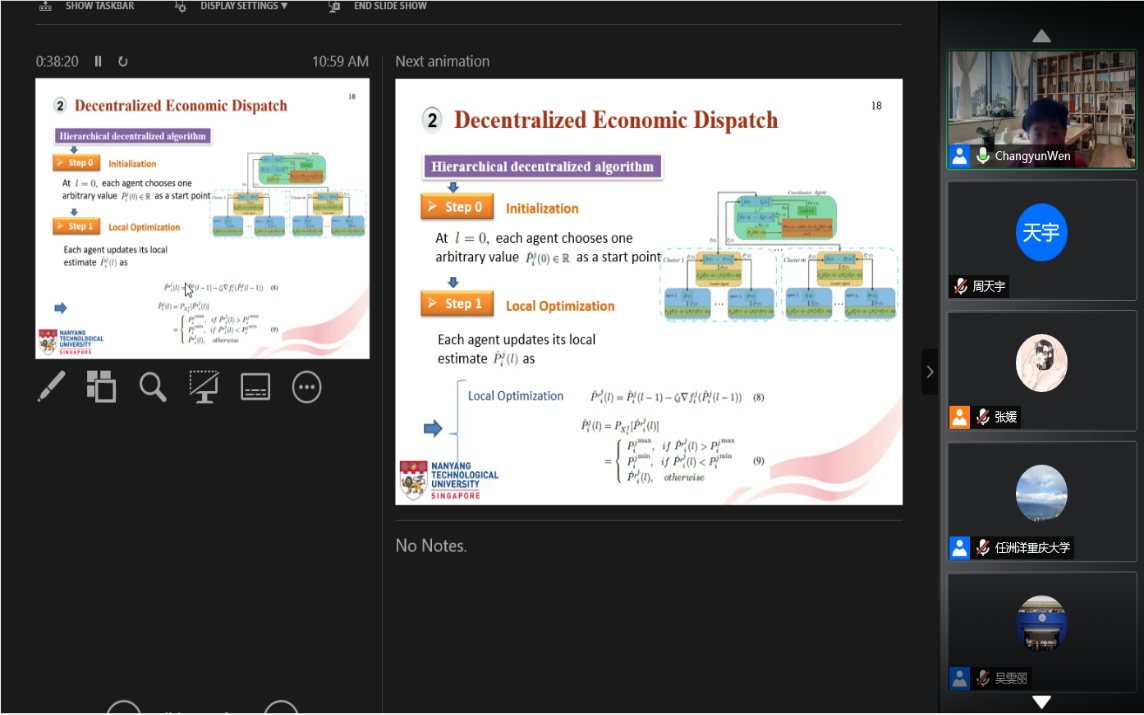Toggle subtitles in presenter view
Image resolution: width=1144 pixels, height=715 pixels.
point(255,386)
